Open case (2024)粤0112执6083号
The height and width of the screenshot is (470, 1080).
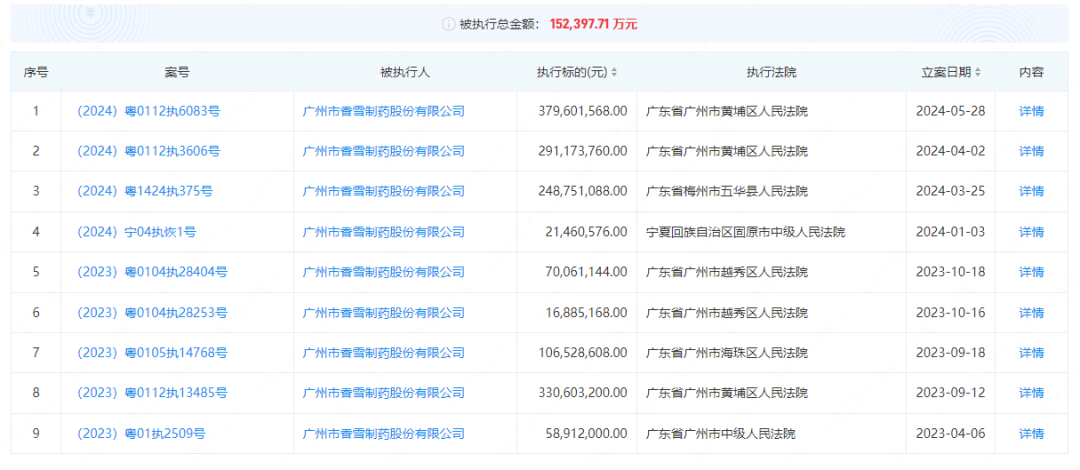[148, 110]
